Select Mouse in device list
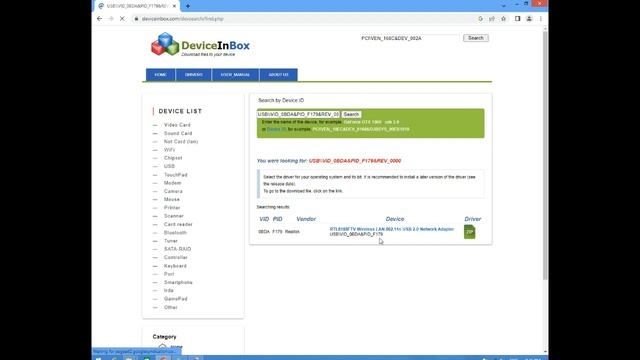This screenshot has height=360, width=640. 171,199
